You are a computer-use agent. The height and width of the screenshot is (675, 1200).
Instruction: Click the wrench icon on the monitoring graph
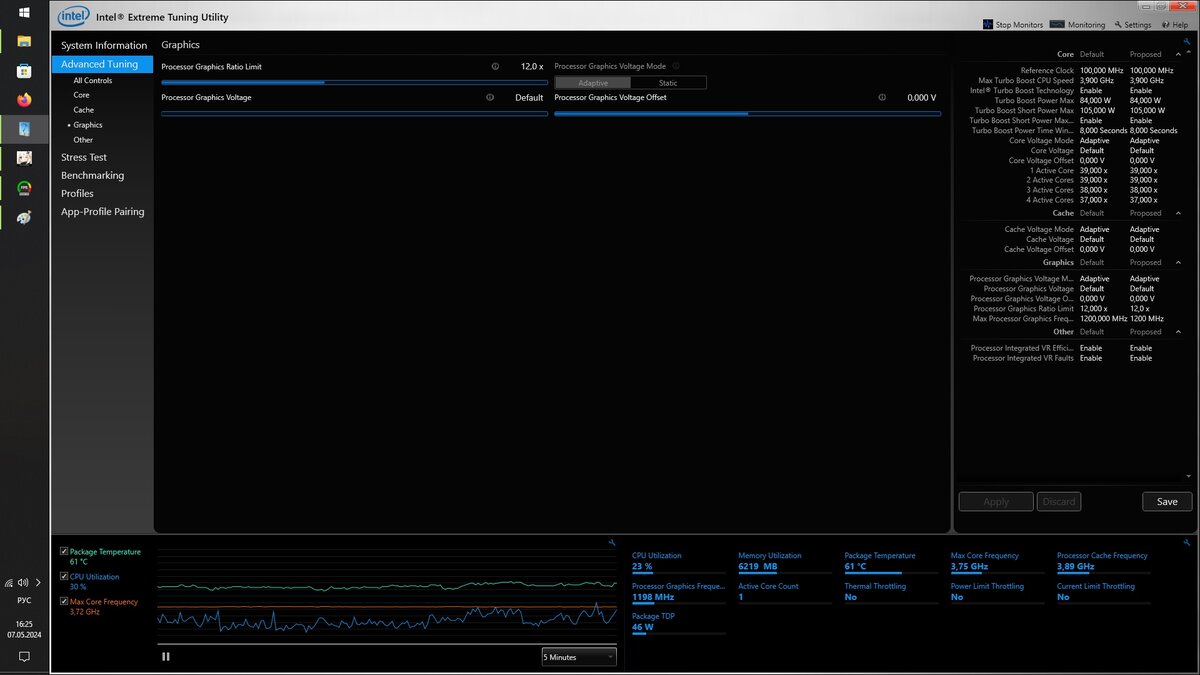[x=611, y=542]
